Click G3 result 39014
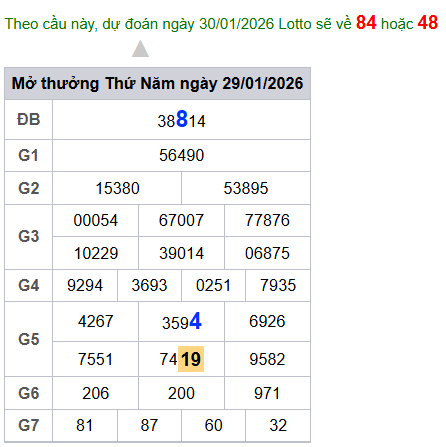The image size is (446, 447). click(x=181, y=253)
